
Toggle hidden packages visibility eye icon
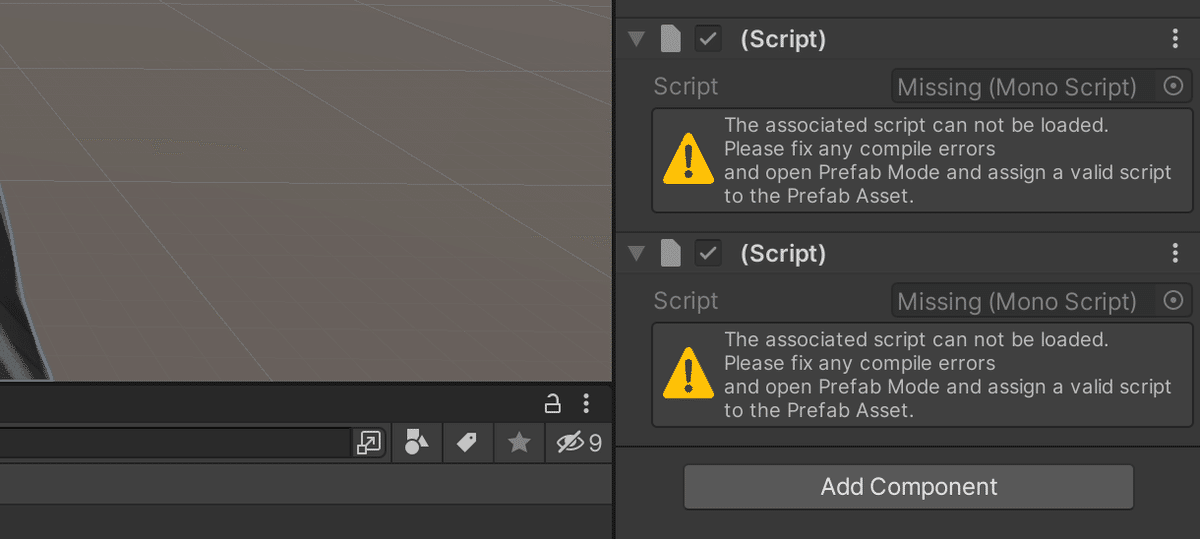(579, 442)
